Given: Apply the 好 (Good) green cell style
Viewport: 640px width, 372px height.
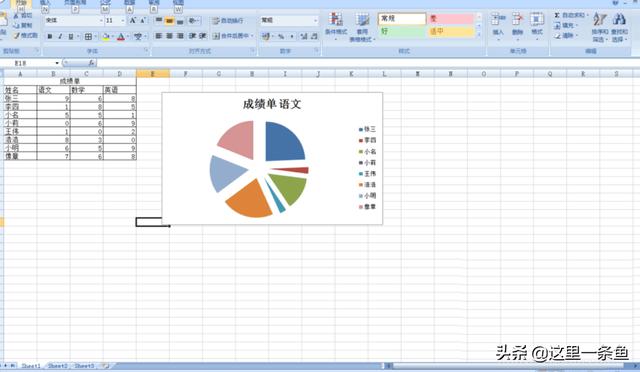Looking at the screenshot, I should [x=402, y=31].
